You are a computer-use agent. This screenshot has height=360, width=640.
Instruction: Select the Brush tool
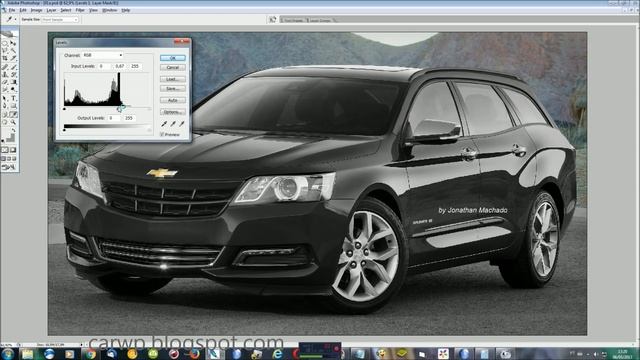(x=13, y=67)
